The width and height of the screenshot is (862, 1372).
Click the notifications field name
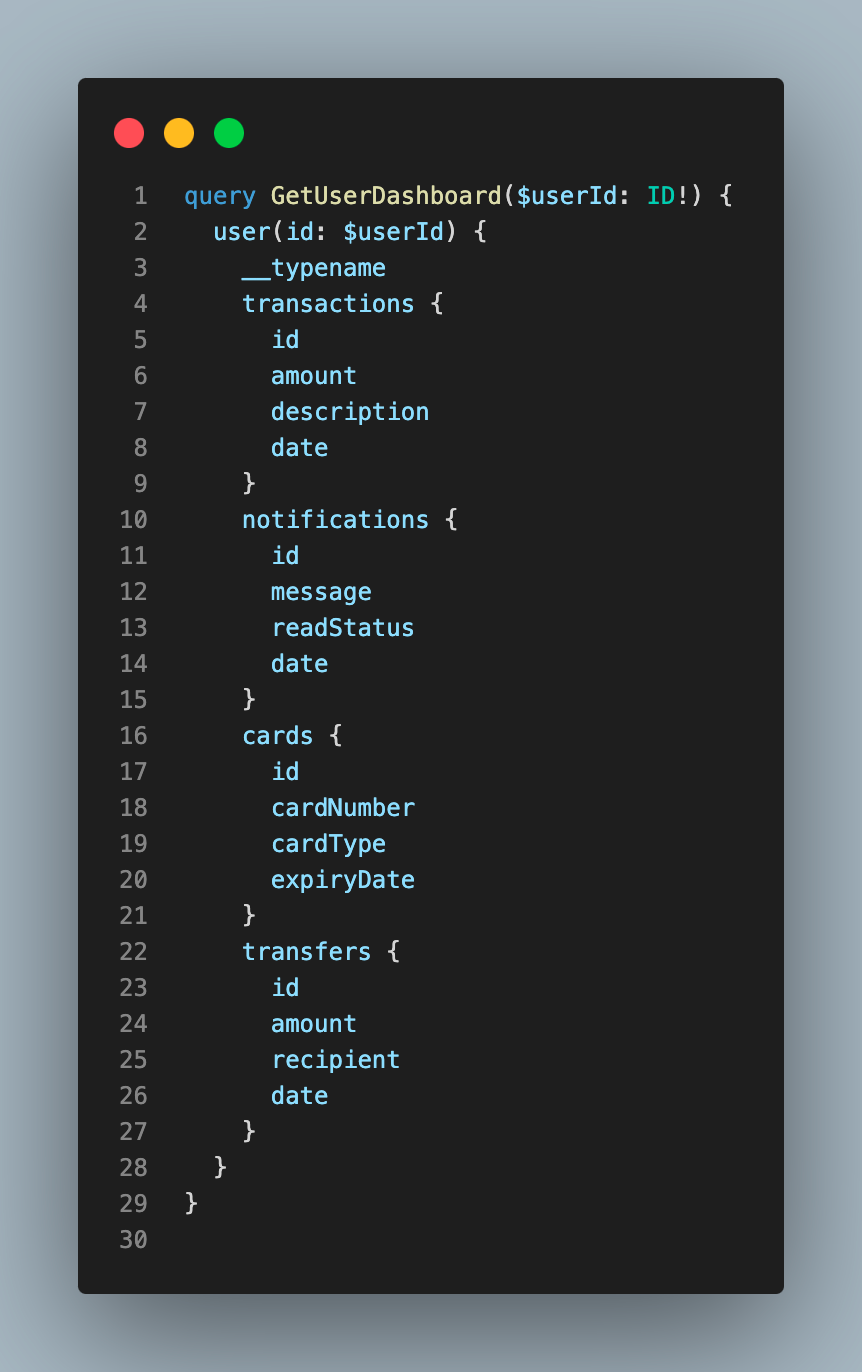pos(335,520)
